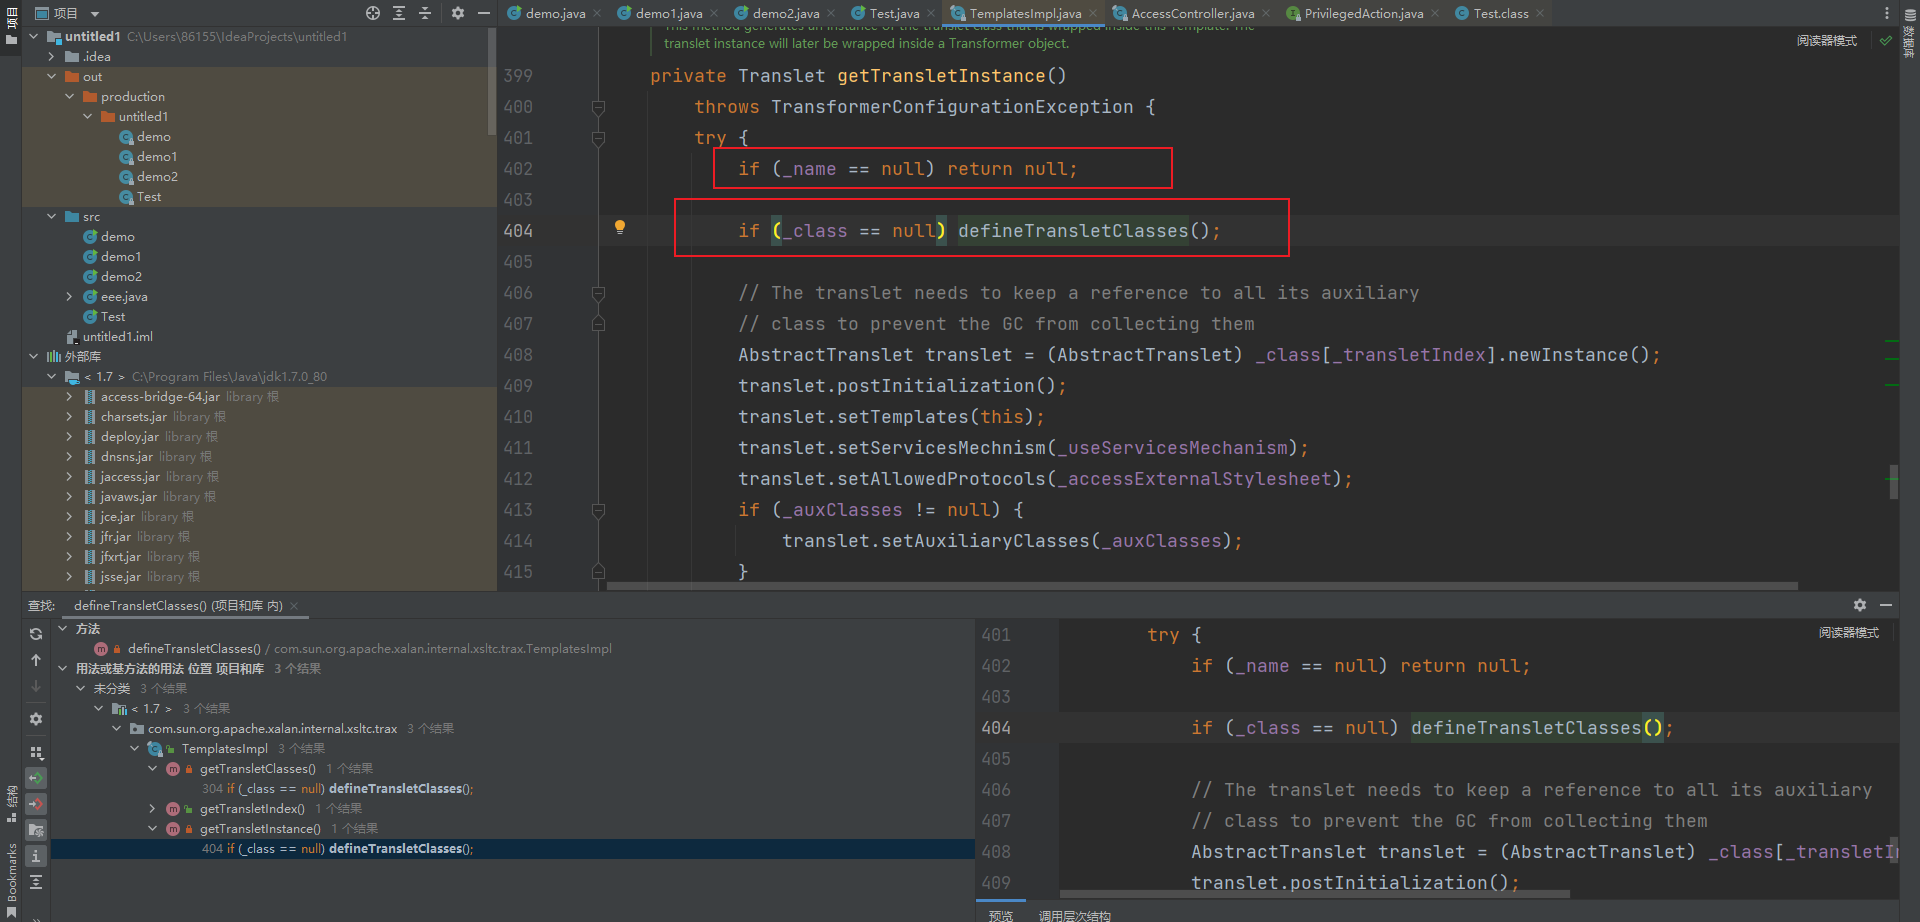
Task: Click the collapse all icon in Project panel
Action: [425, 13]
